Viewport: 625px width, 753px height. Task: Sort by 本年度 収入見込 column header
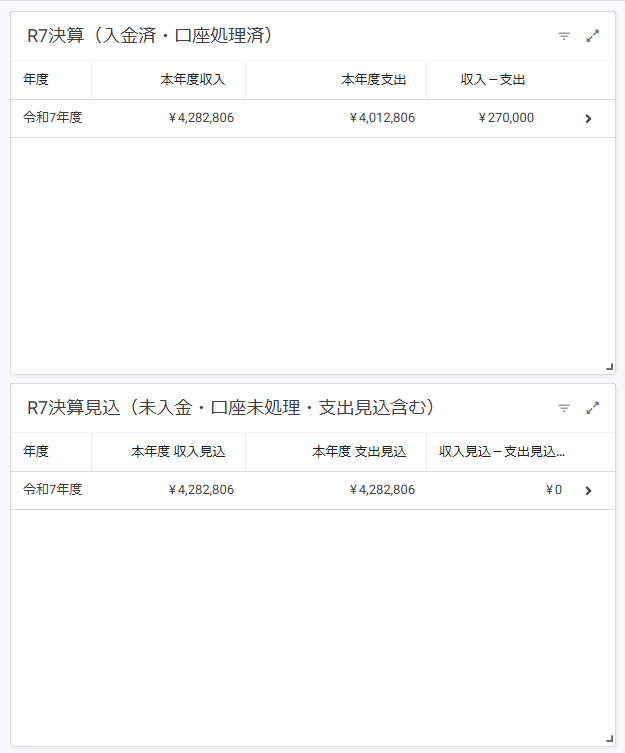[178, 452]
